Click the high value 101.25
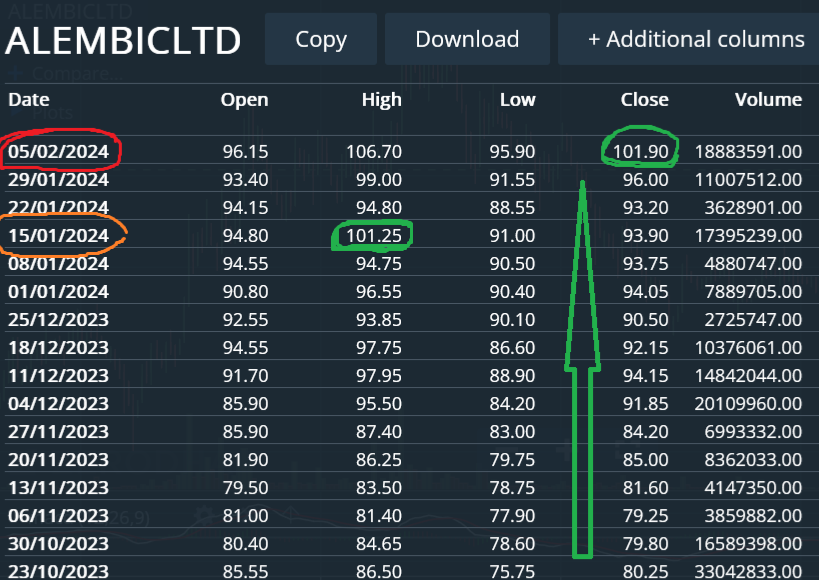The width and height of the screenshot is (819, 580). tap(373, 236)
